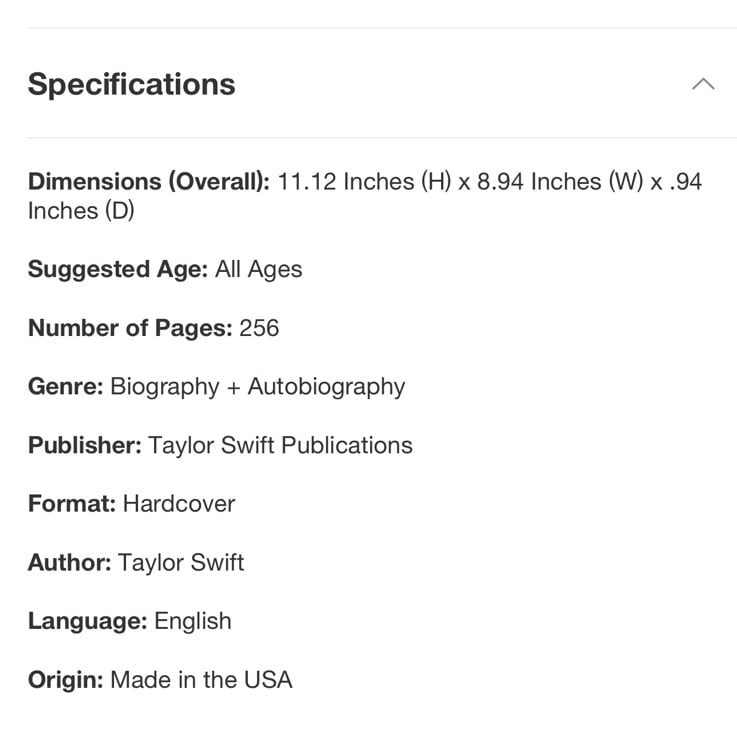
Task: Select the Author label
Action: (x=70, y=563)
